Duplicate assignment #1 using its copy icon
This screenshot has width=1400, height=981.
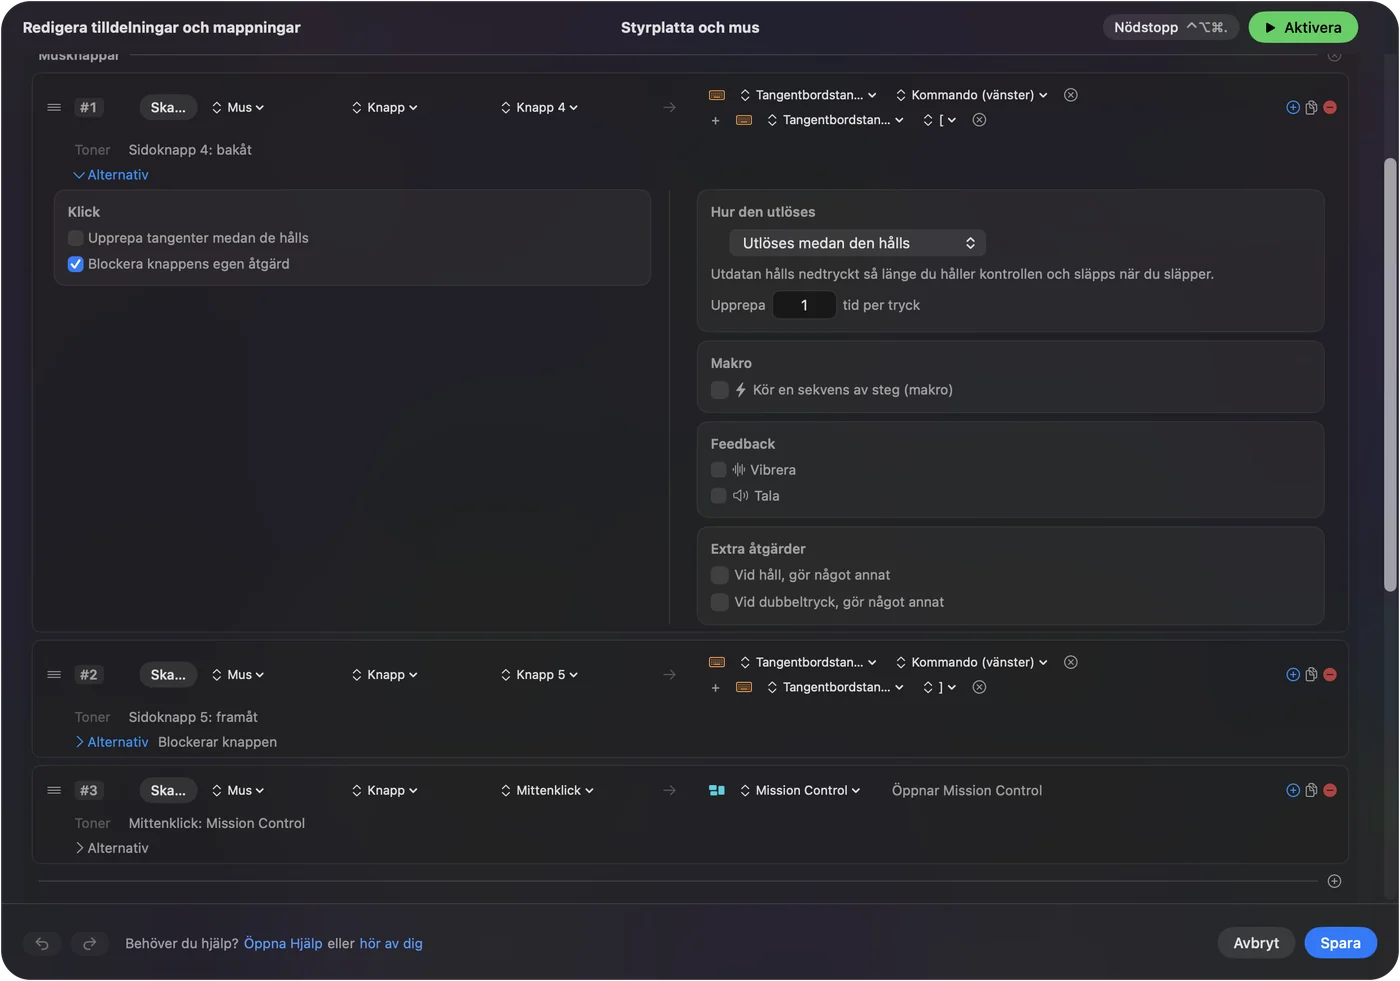(1311, 108)
